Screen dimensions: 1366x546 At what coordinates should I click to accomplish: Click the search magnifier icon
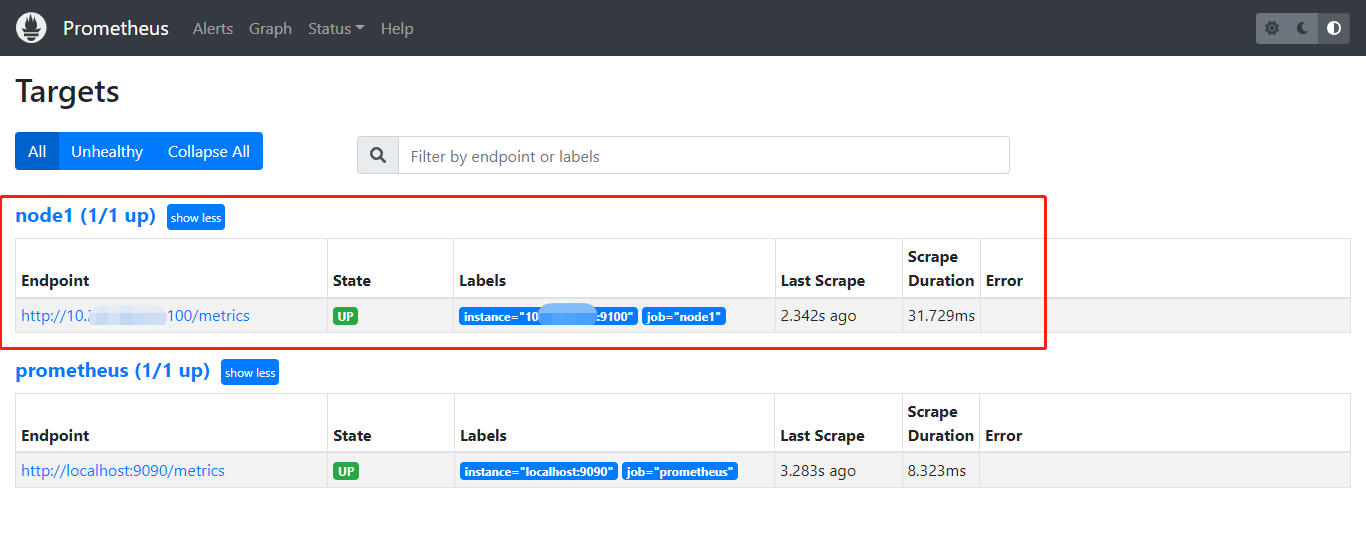[378, 156]
